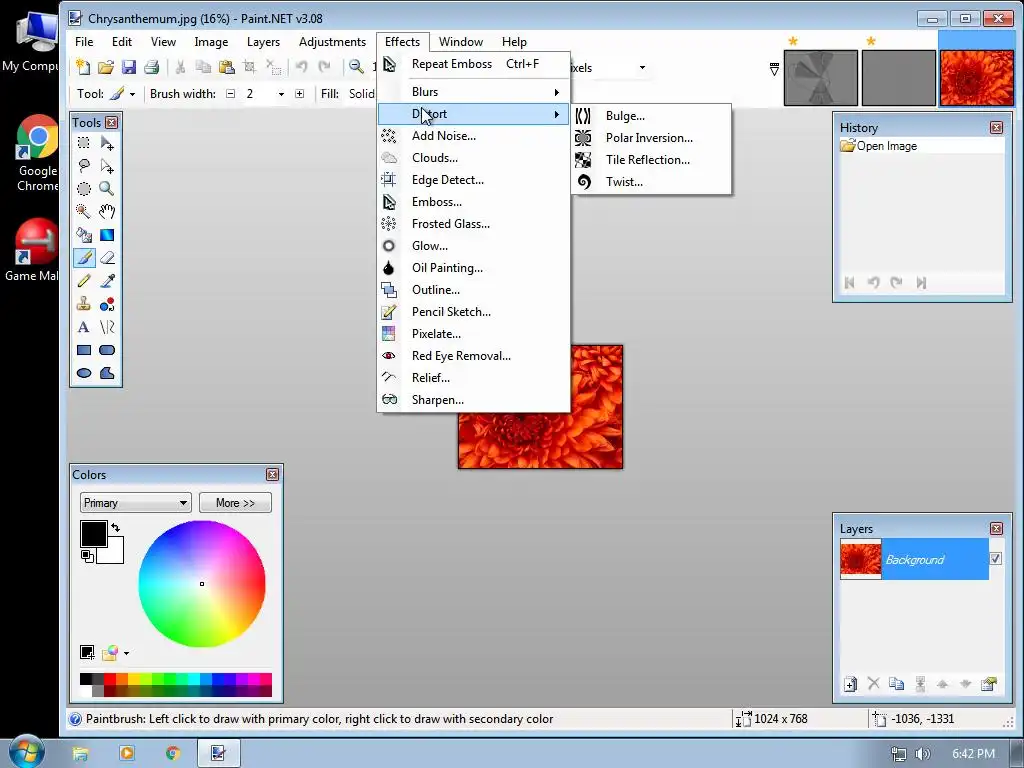The image size is (1024, 768).
Task: Select the Paint Bucket tool
Action: pos(84,235)
